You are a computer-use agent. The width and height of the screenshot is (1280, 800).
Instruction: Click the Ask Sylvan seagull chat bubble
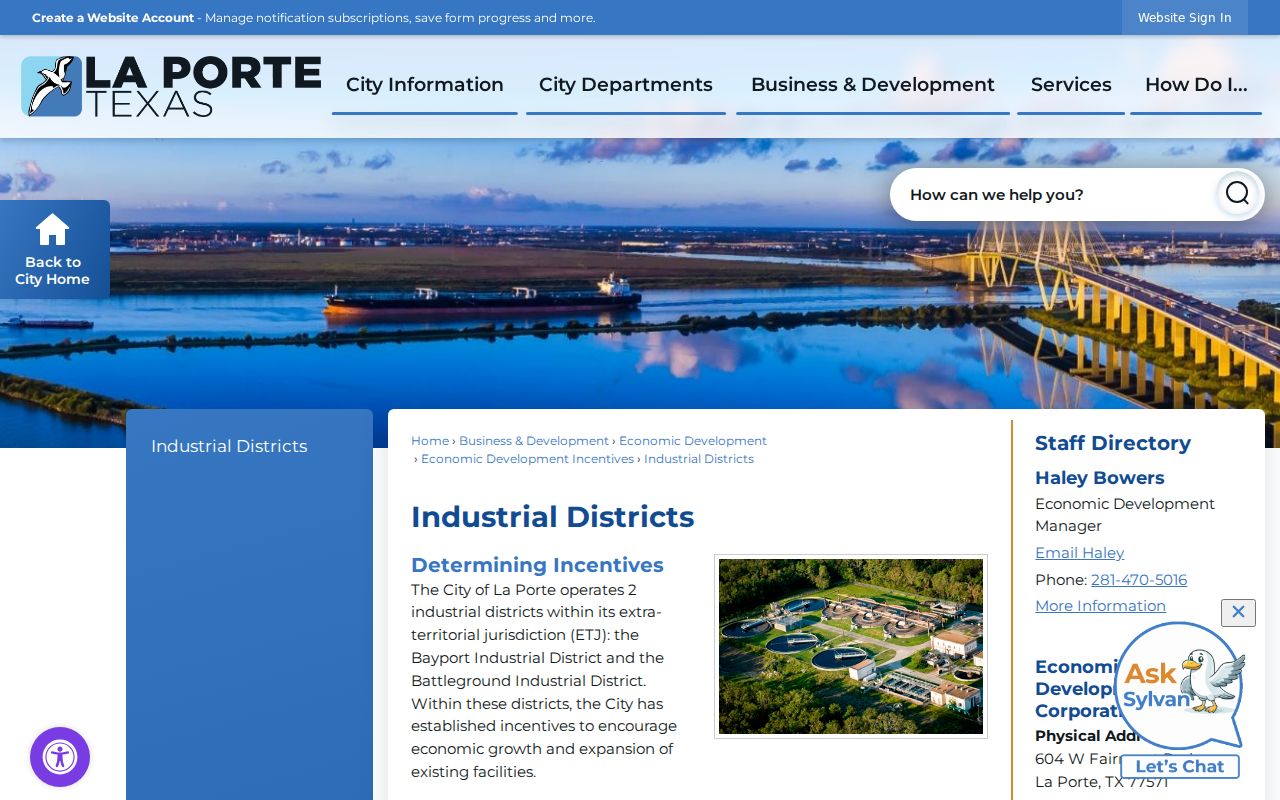pyautogui.click(x=1180, y=685)
